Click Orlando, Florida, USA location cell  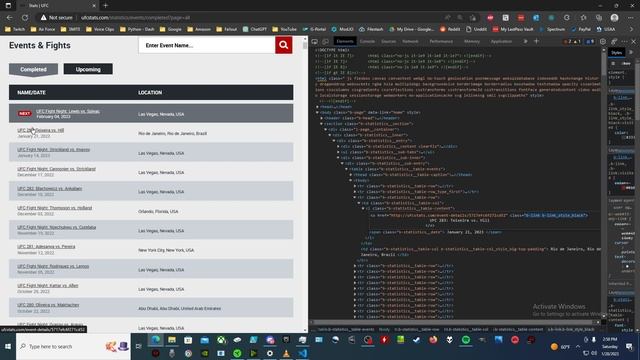pos(158,211)
